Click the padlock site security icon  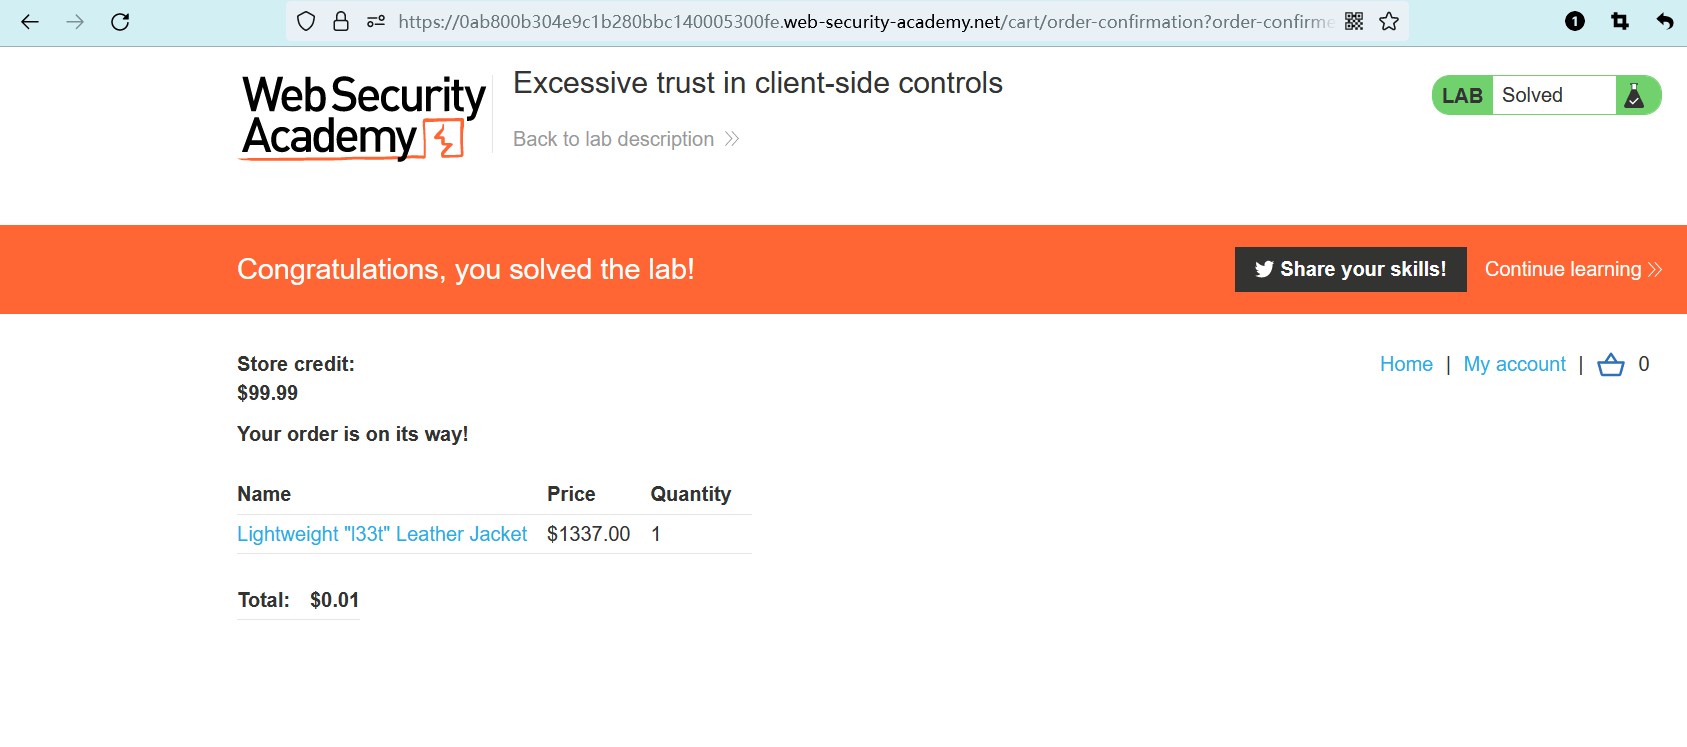coord(341,21)
